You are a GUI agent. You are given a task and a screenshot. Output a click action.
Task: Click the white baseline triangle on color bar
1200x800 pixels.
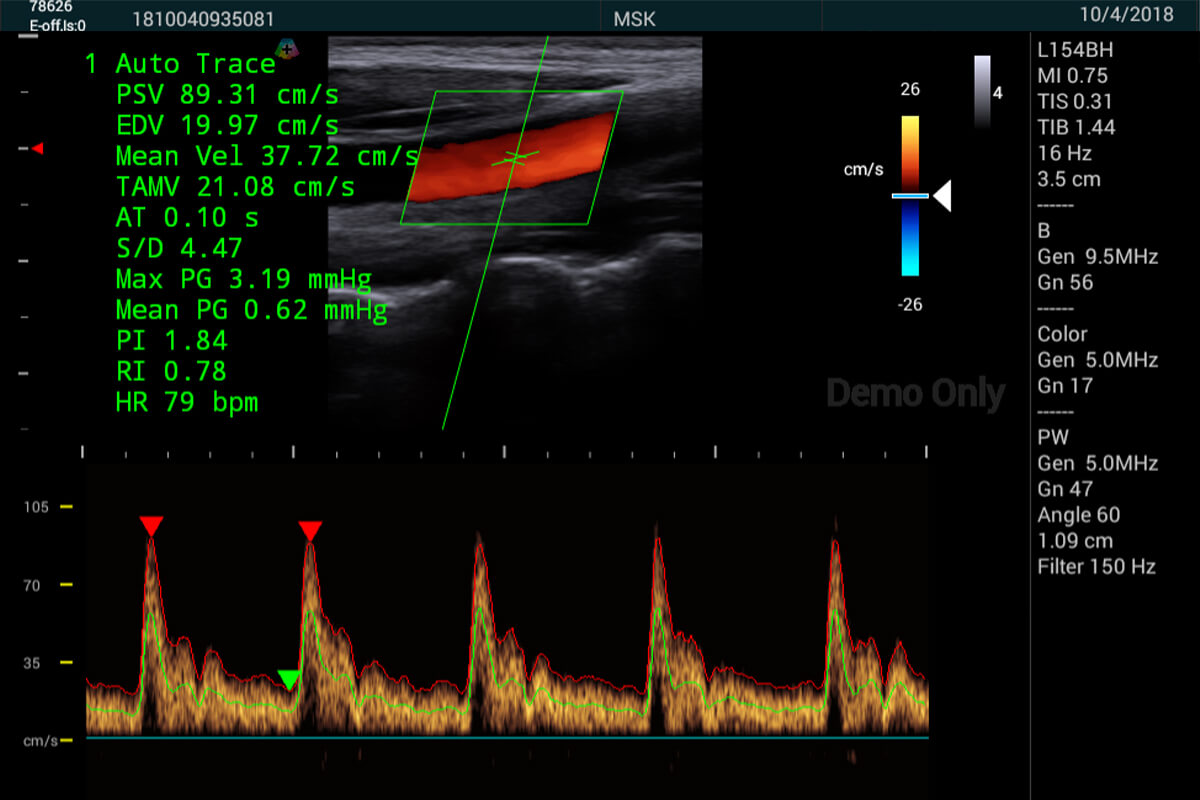point(941,197)
